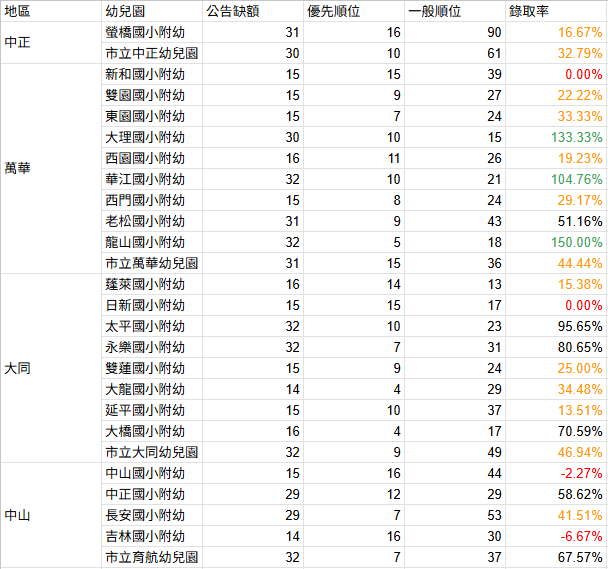The image size is (608, 569).
Task: Select the 地區 header cell
Action: tap(51, 11)
